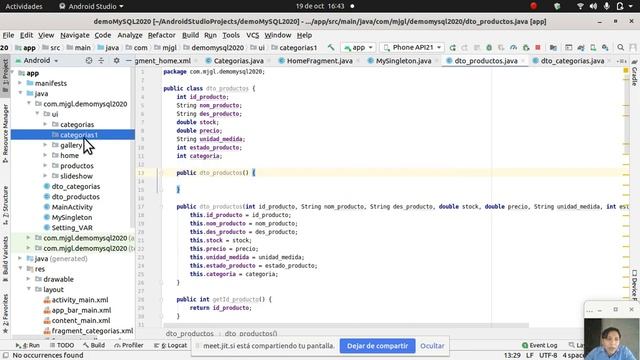Expand the productos package
The height and width of the screenshot is (360, 640).
tap(45, 166)
